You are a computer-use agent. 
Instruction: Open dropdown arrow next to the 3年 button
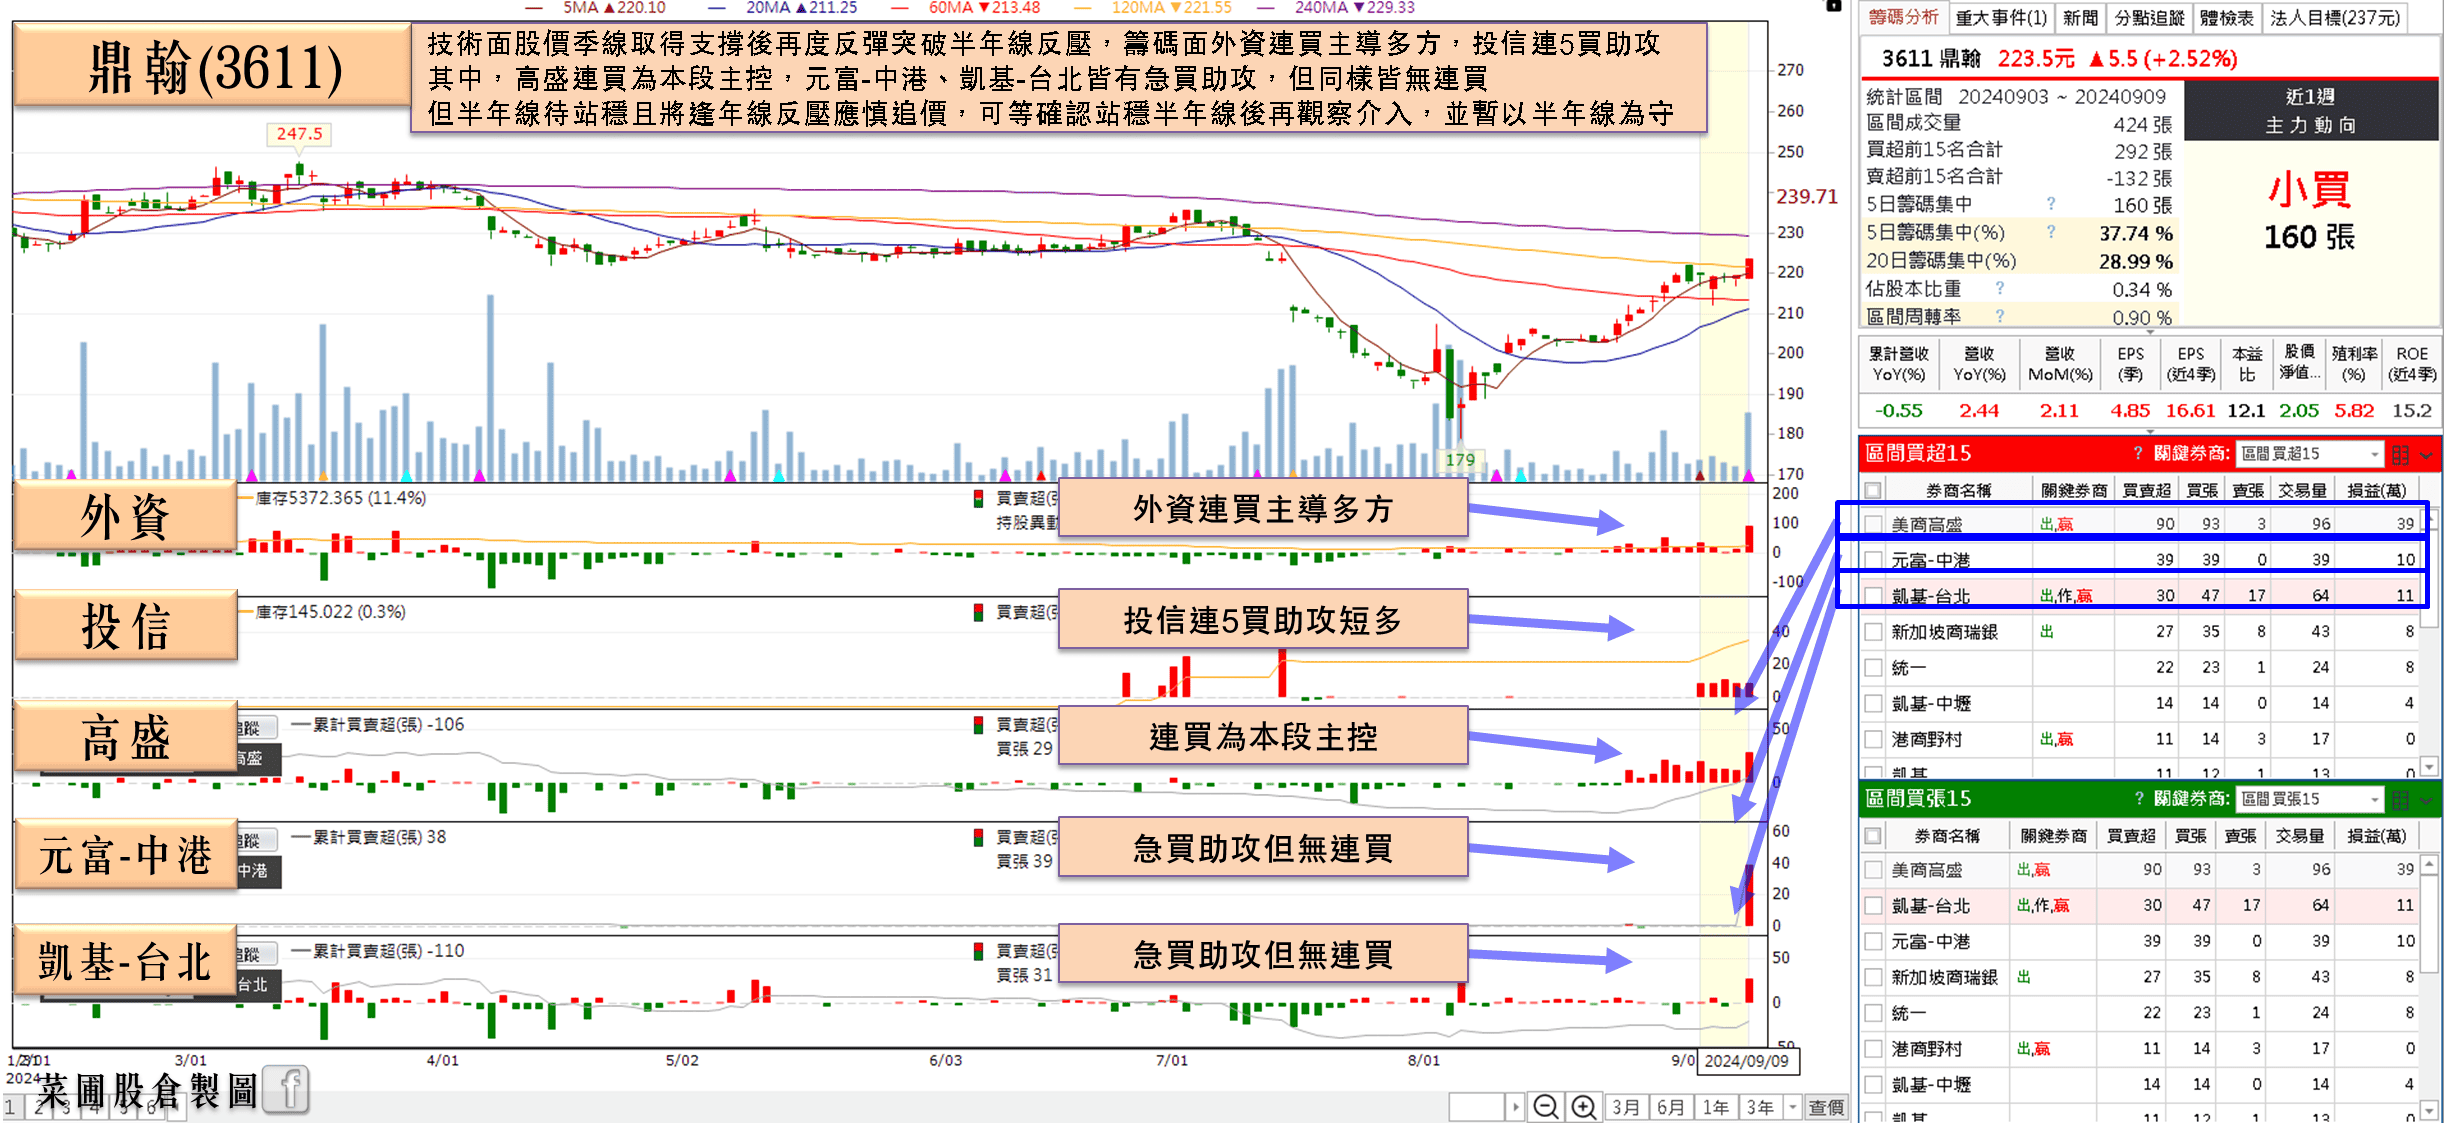tap(1793, 1107)
